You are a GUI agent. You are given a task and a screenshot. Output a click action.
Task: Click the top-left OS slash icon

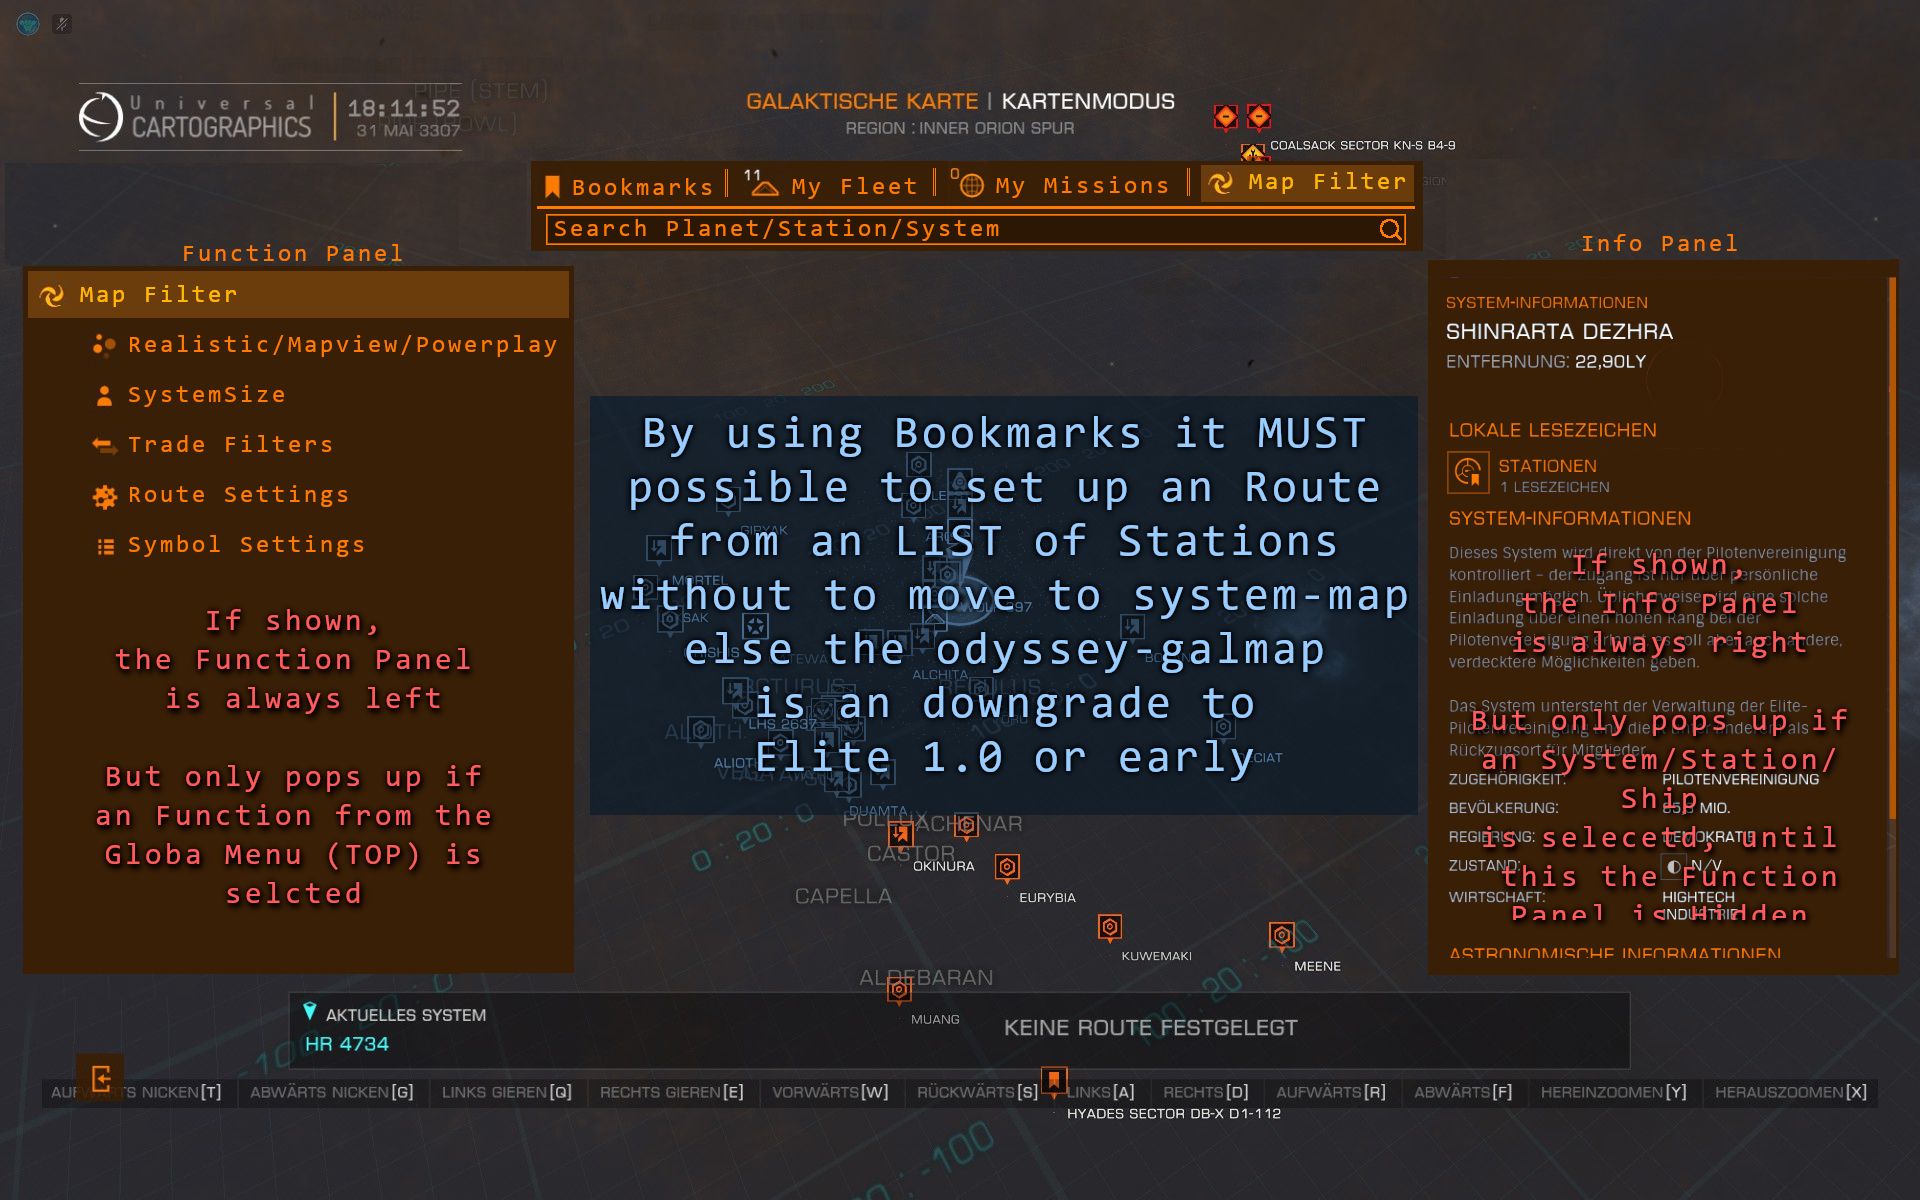62,23
